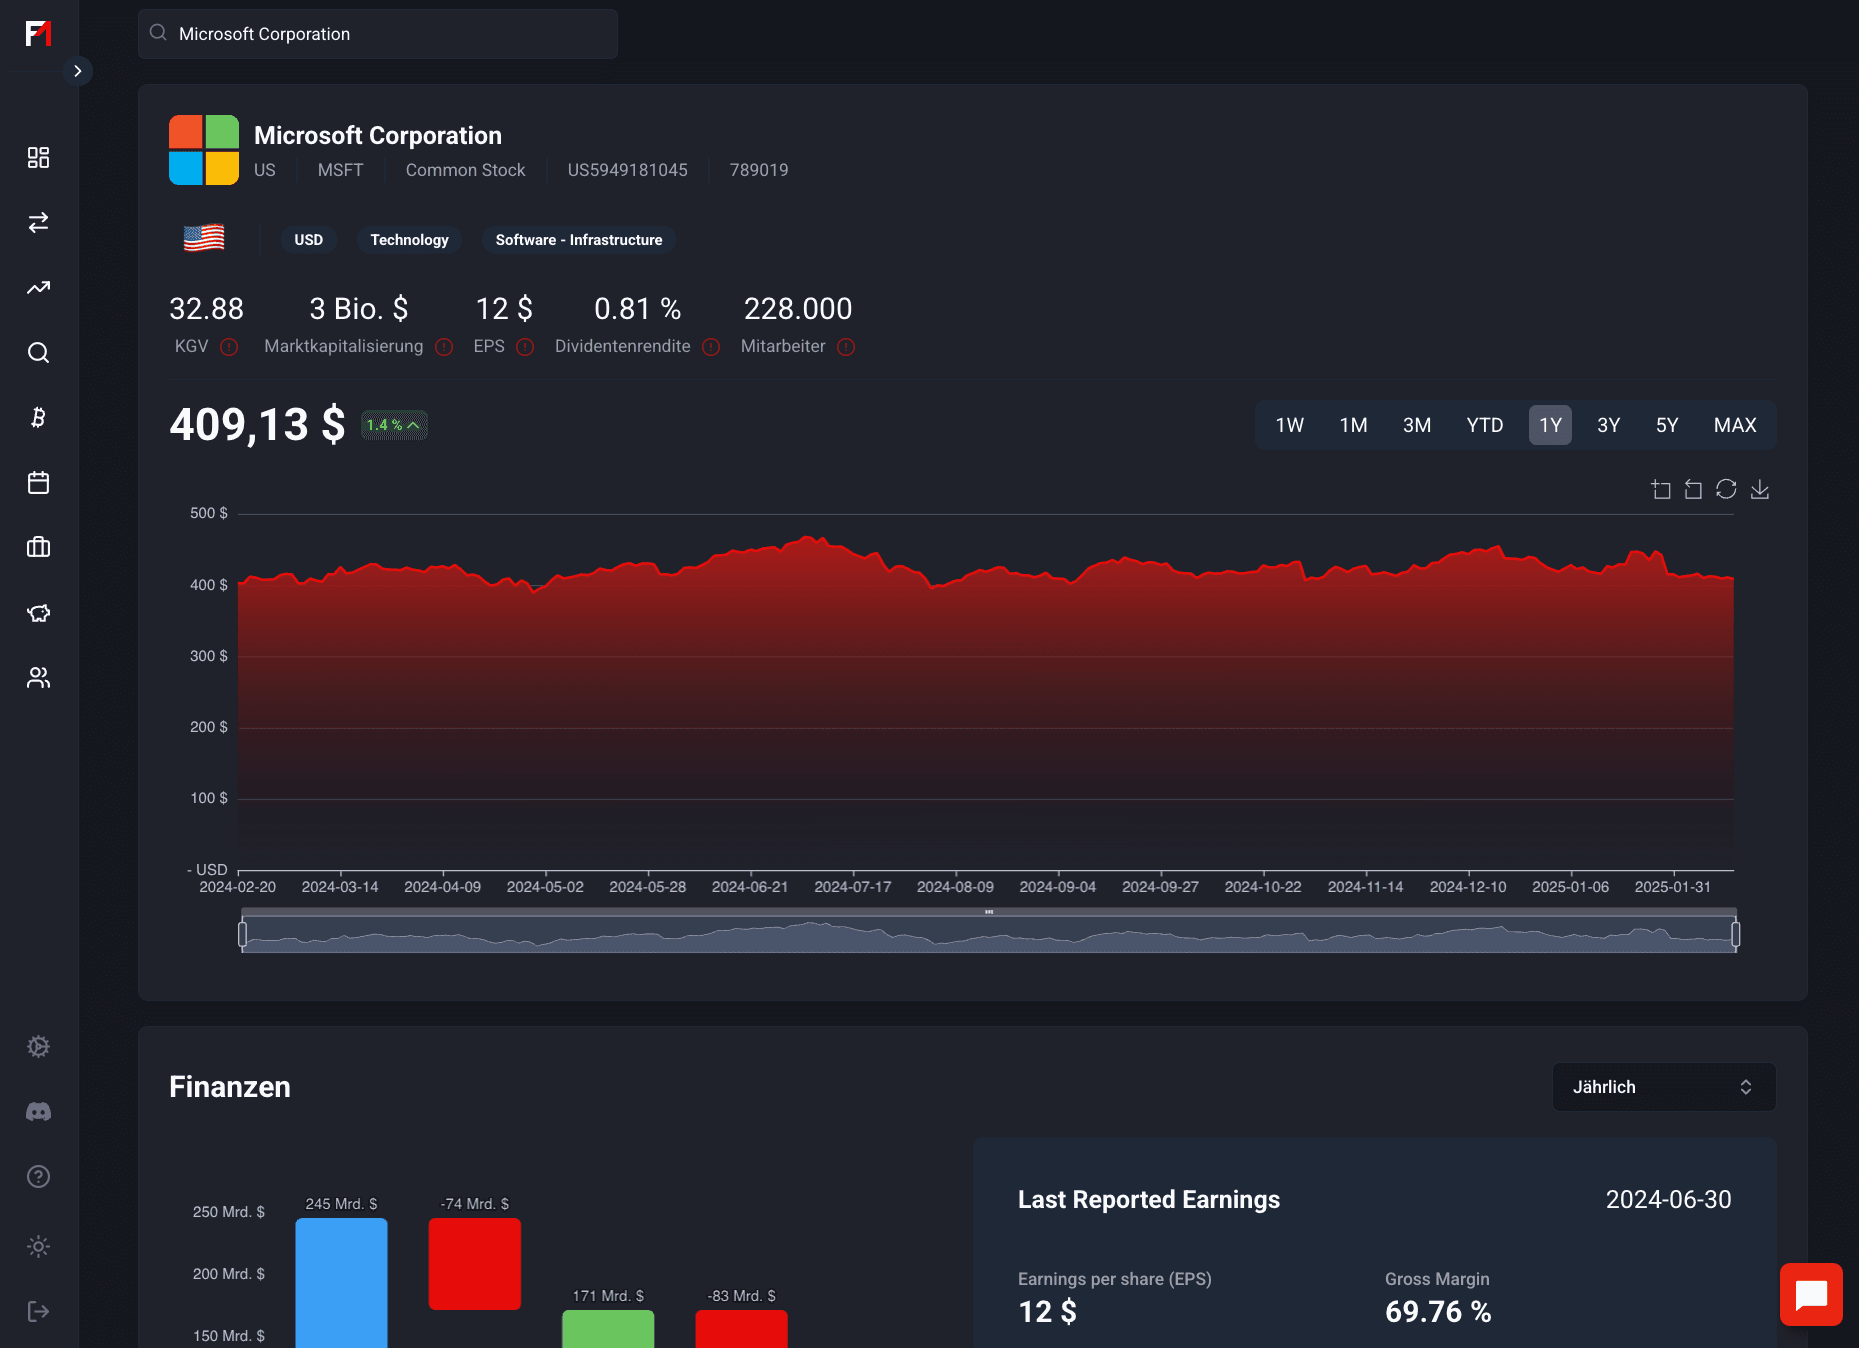Click the MSFT ticker symbol

pos(341,170)
